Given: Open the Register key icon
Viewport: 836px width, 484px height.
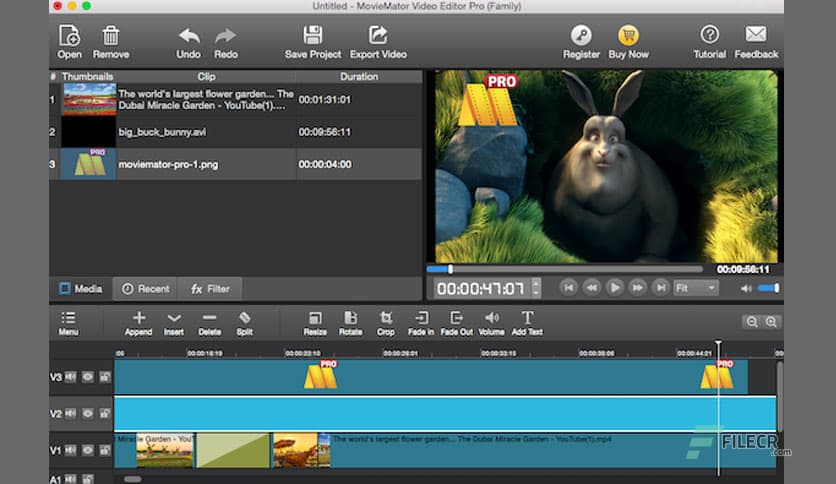Looking at the screenshot, I should tap(581, 42).
